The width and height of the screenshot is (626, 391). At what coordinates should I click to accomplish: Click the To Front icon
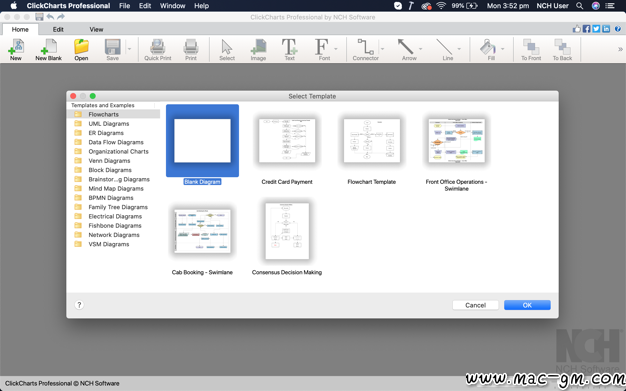click(531, 50)
